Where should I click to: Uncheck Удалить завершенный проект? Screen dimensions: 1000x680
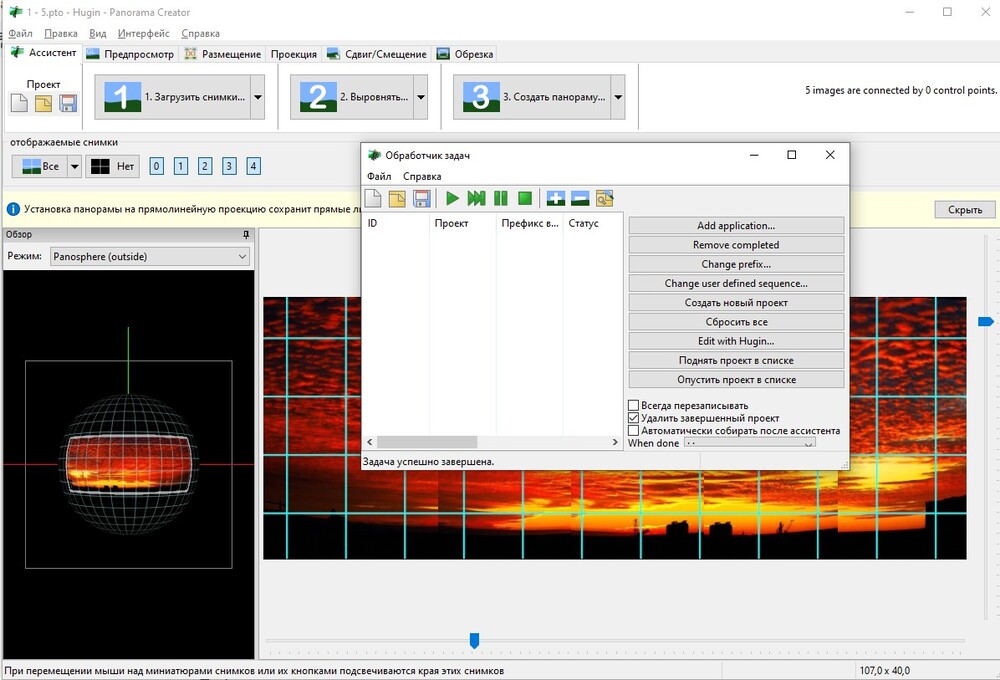pos(633,418)
